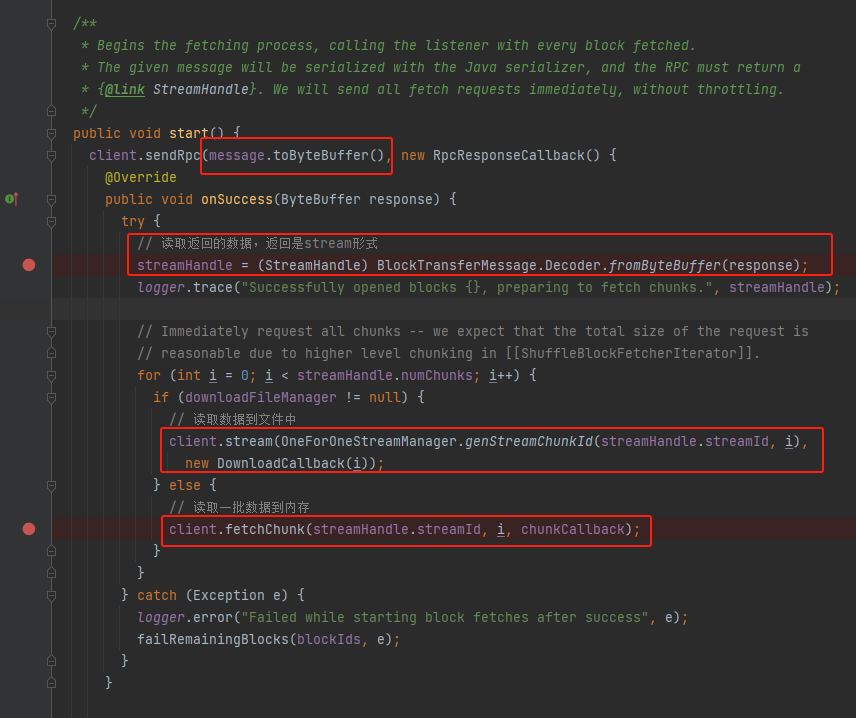
Task: Click the override gutter icon beside onSuccess
Action: (x=11, y=199)
